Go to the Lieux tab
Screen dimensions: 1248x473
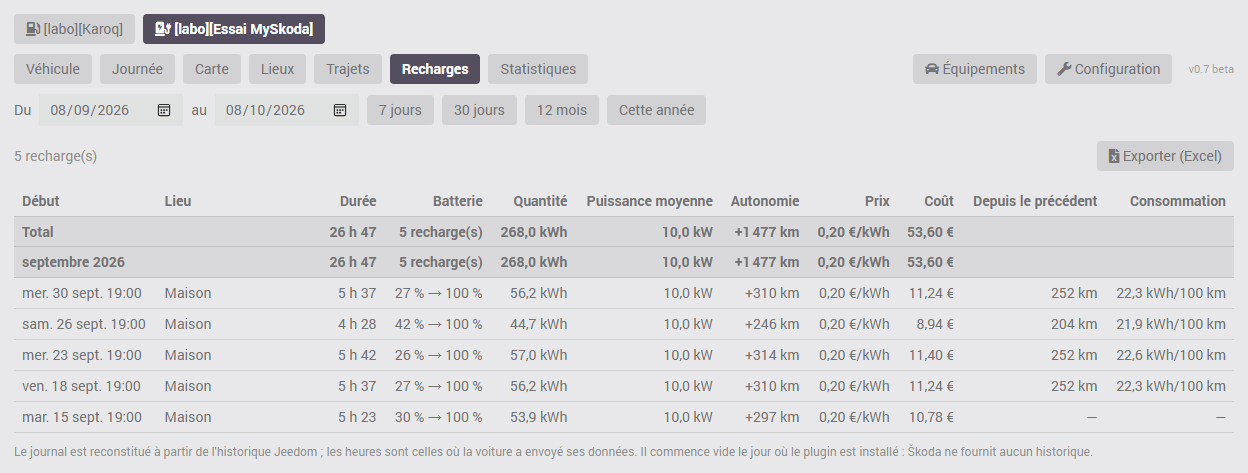pos(277,69)
